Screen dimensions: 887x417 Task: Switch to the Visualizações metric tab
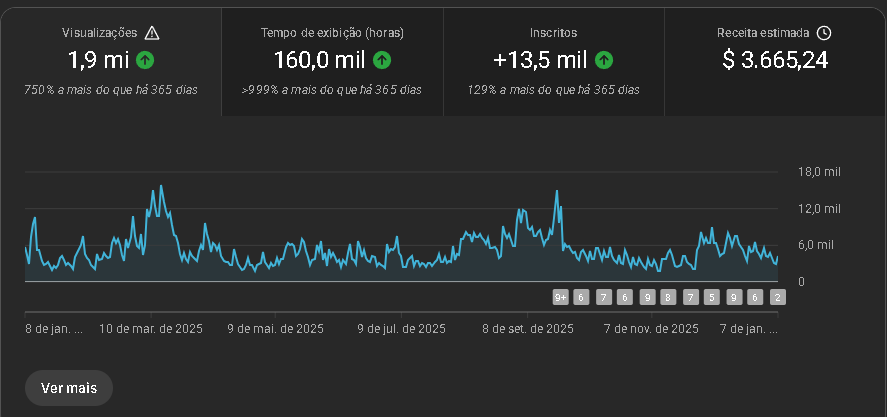[x=111, y=58]
